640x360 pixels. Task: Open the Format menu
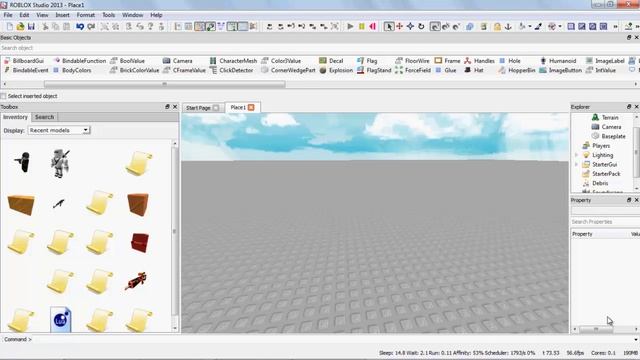pyautogui.click(x=86, y=15)
